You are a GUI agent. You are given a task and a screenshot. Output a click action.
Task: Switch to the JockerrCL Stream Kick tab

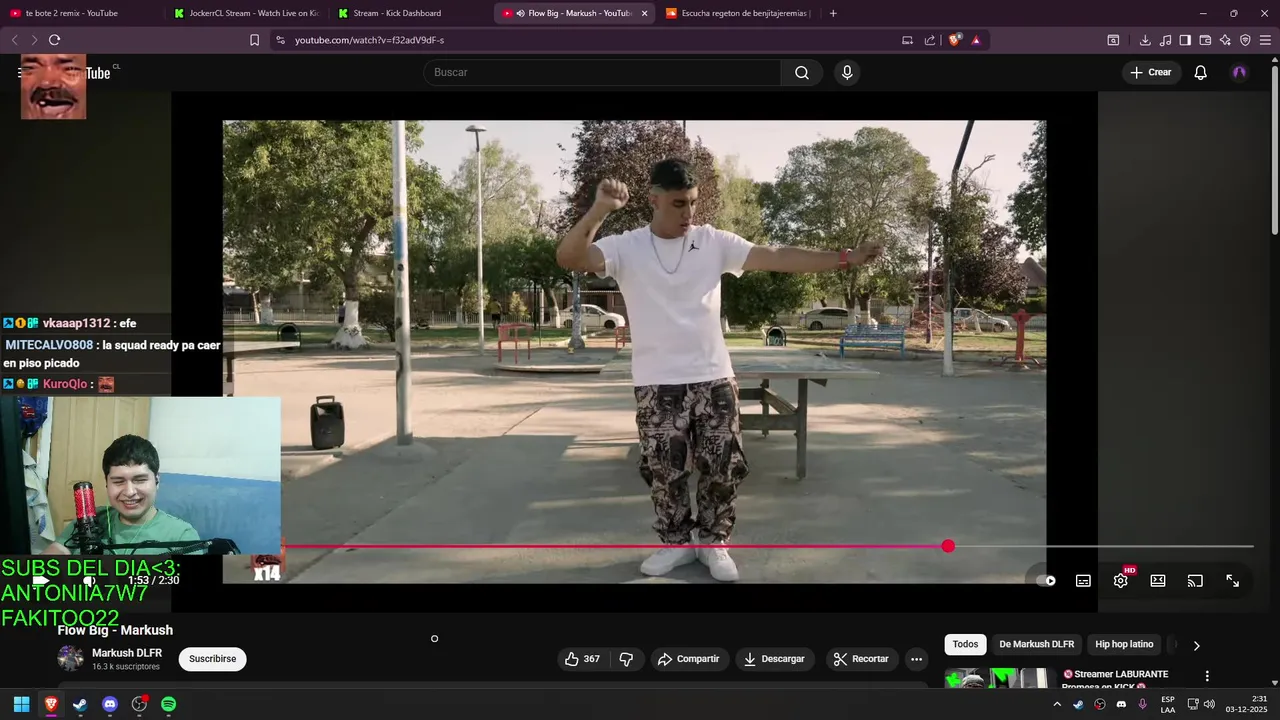point(245,13)
